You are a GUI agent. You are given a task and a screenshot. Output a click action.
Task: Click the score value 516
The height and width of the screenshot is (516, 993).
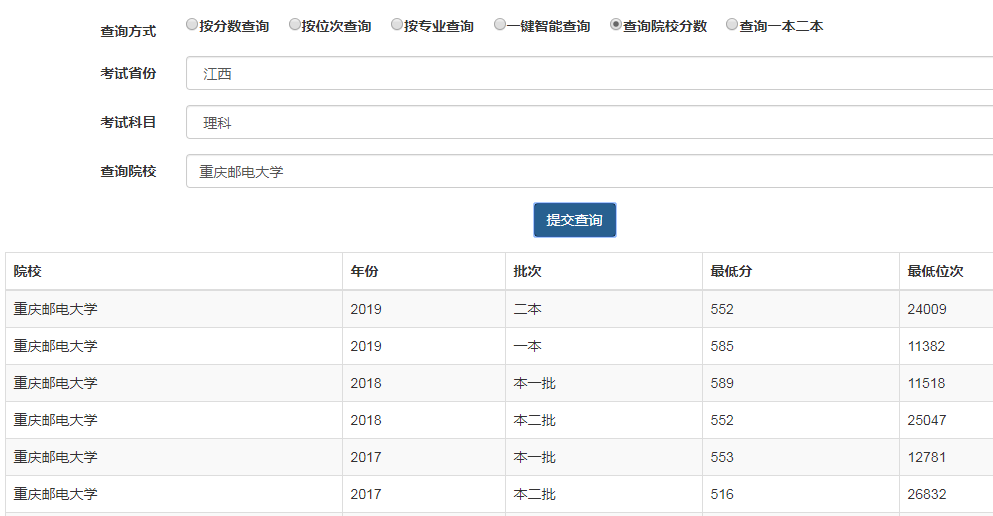coord(722,494)
